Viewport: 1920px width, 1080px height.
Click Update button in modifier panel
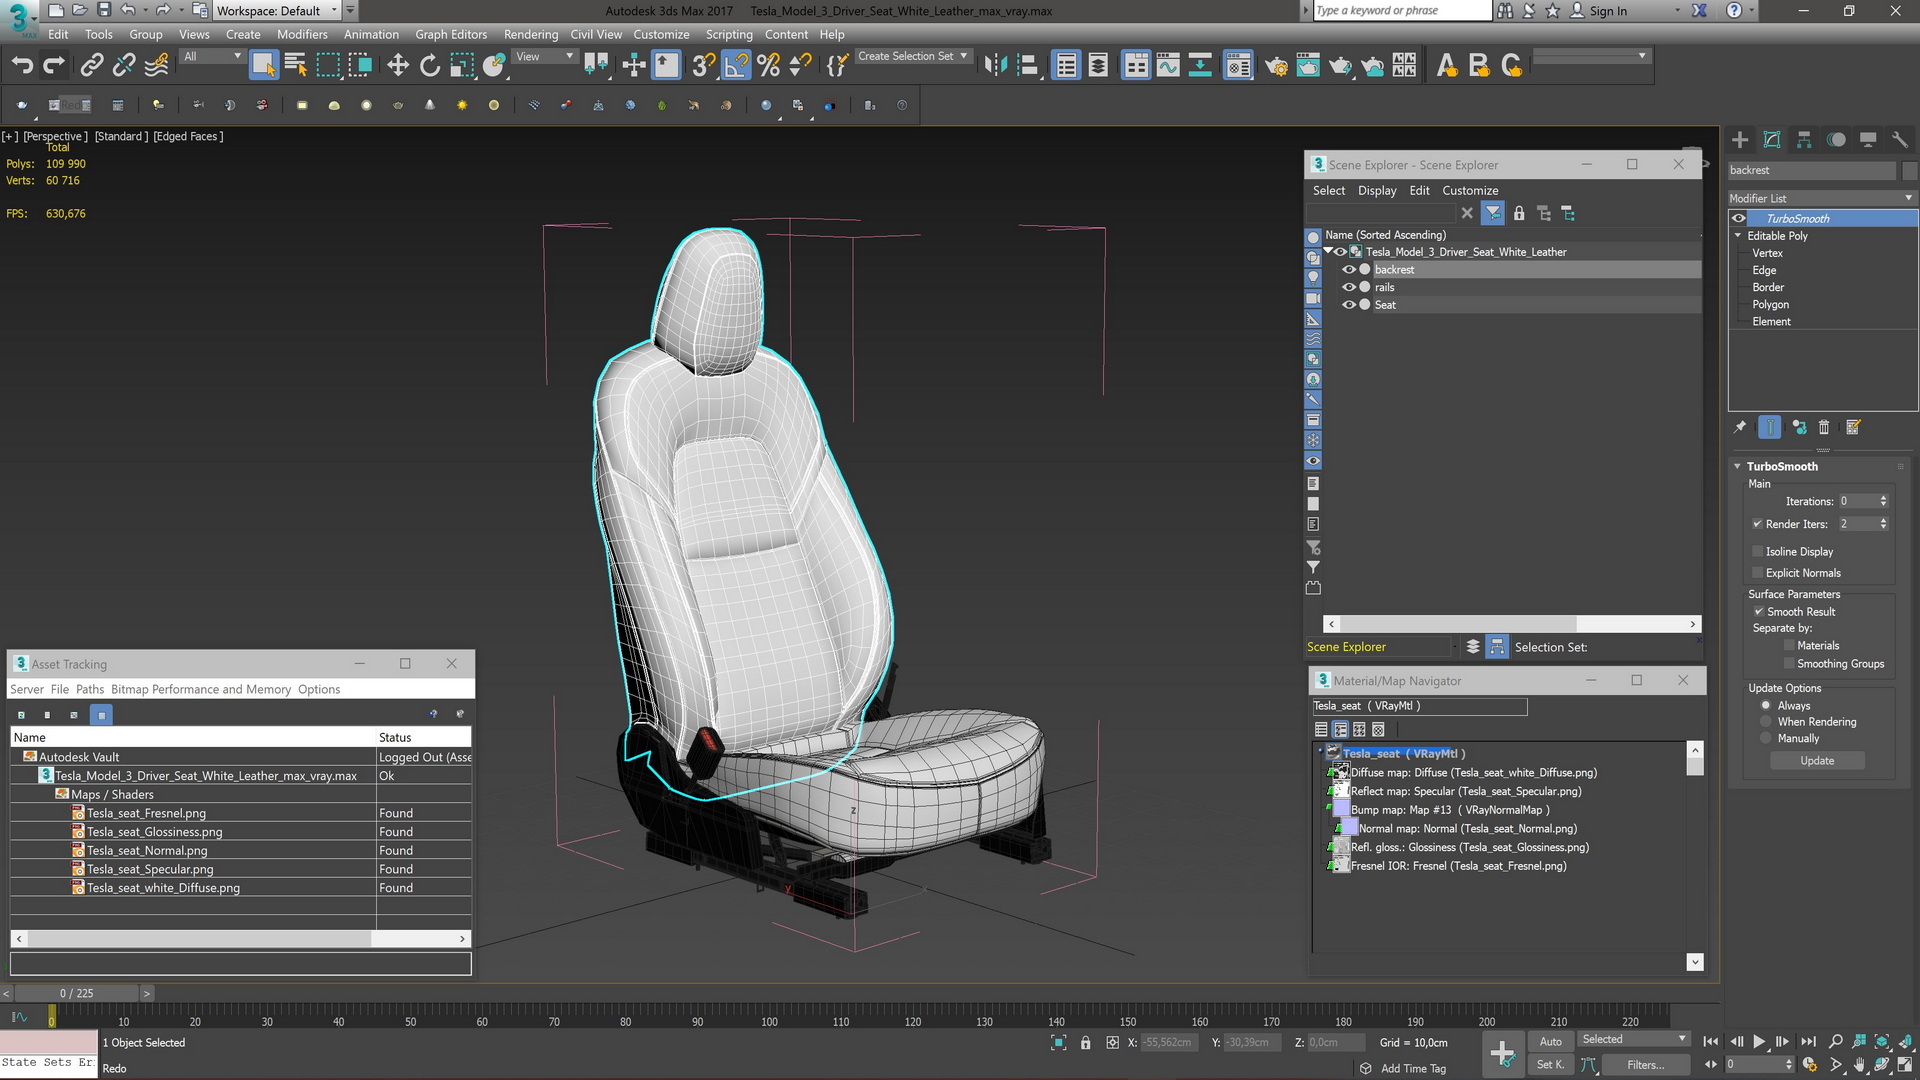(x=1817, y=760)
